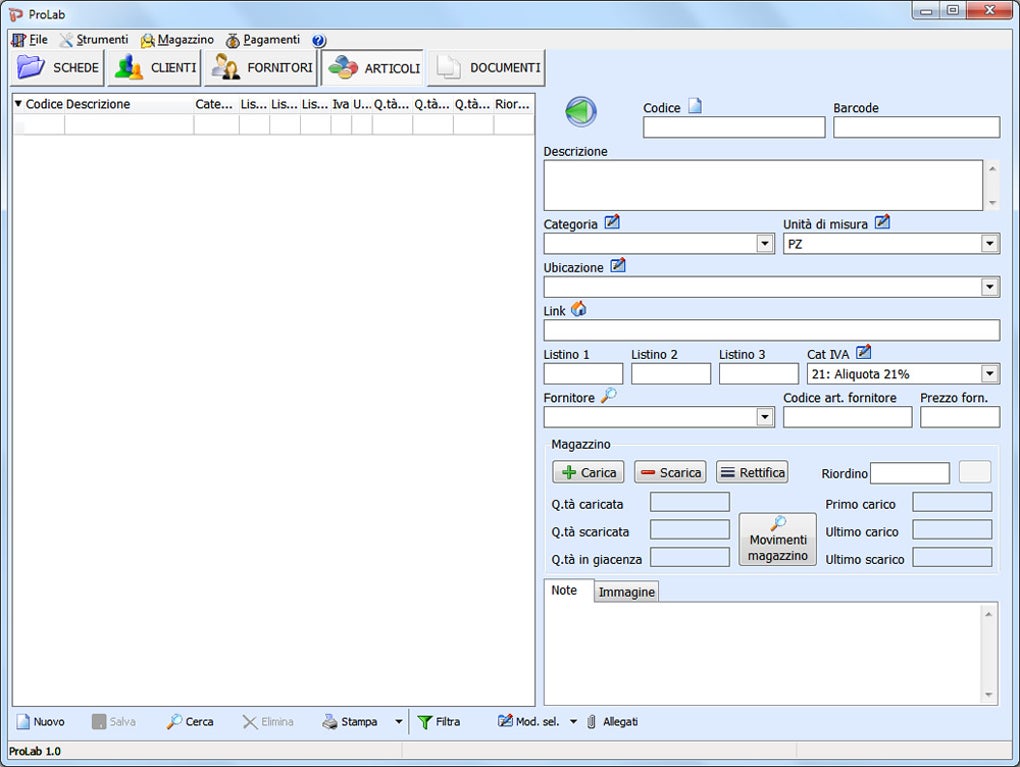
Task: Click the Riordino input field
Action: [909, 473]
